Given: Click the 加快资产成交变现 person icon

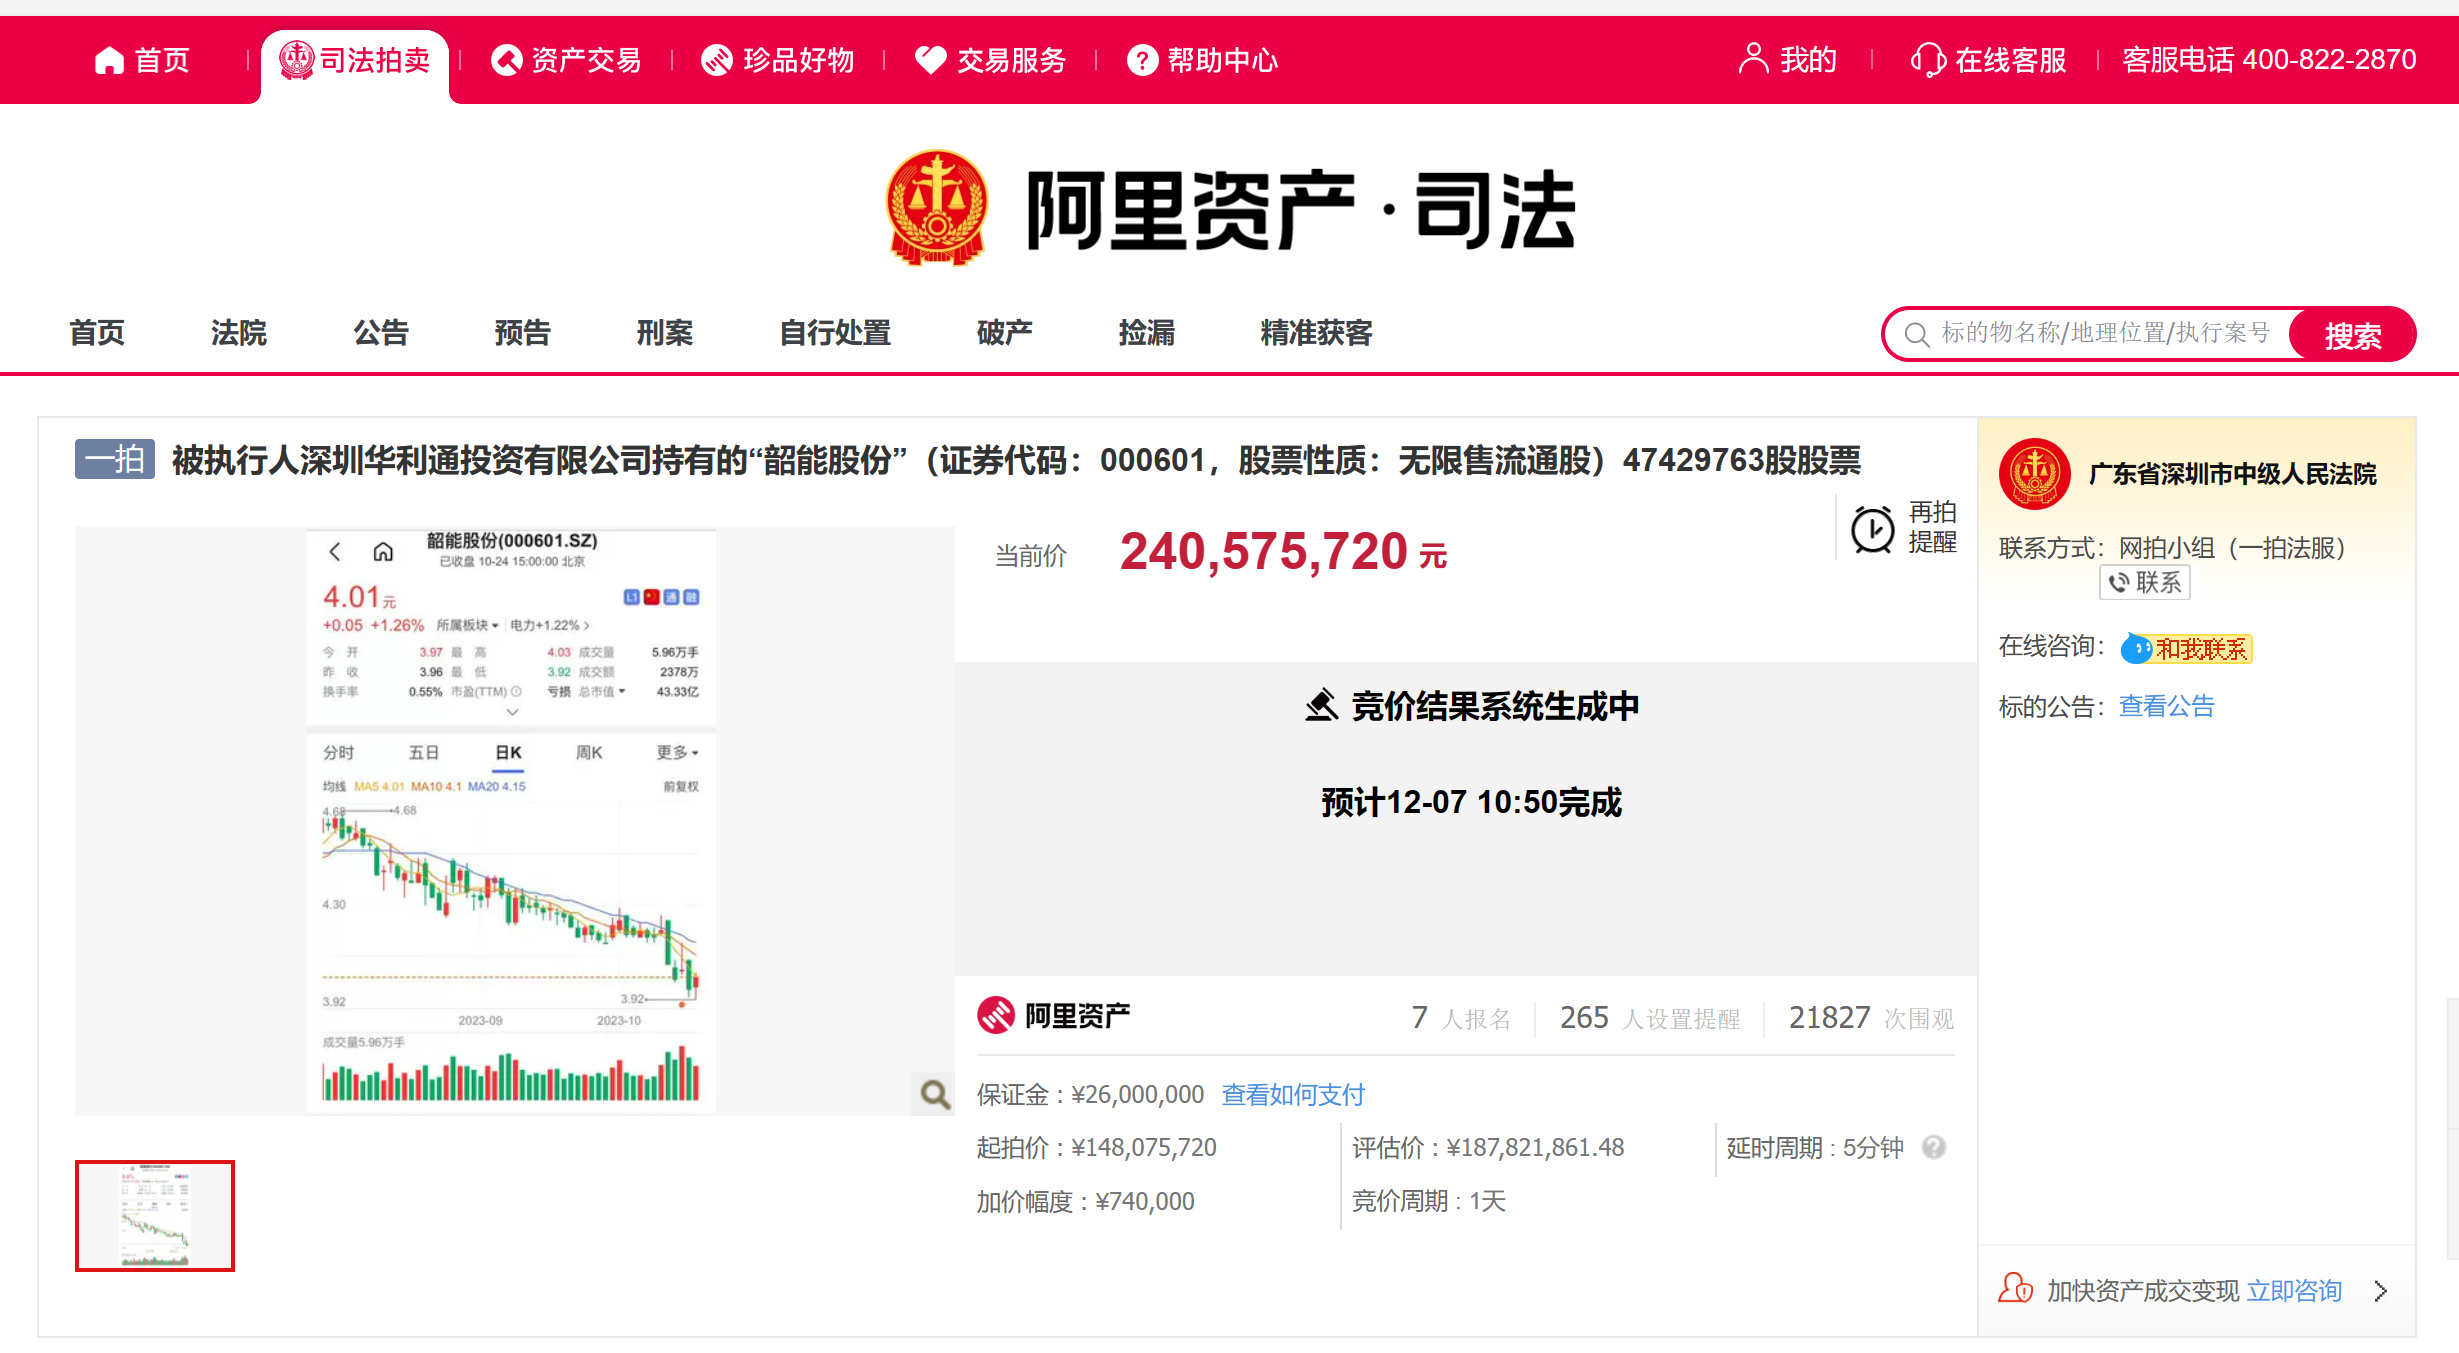Looking at the screenshot, I should click(x=2015, y=1288).
